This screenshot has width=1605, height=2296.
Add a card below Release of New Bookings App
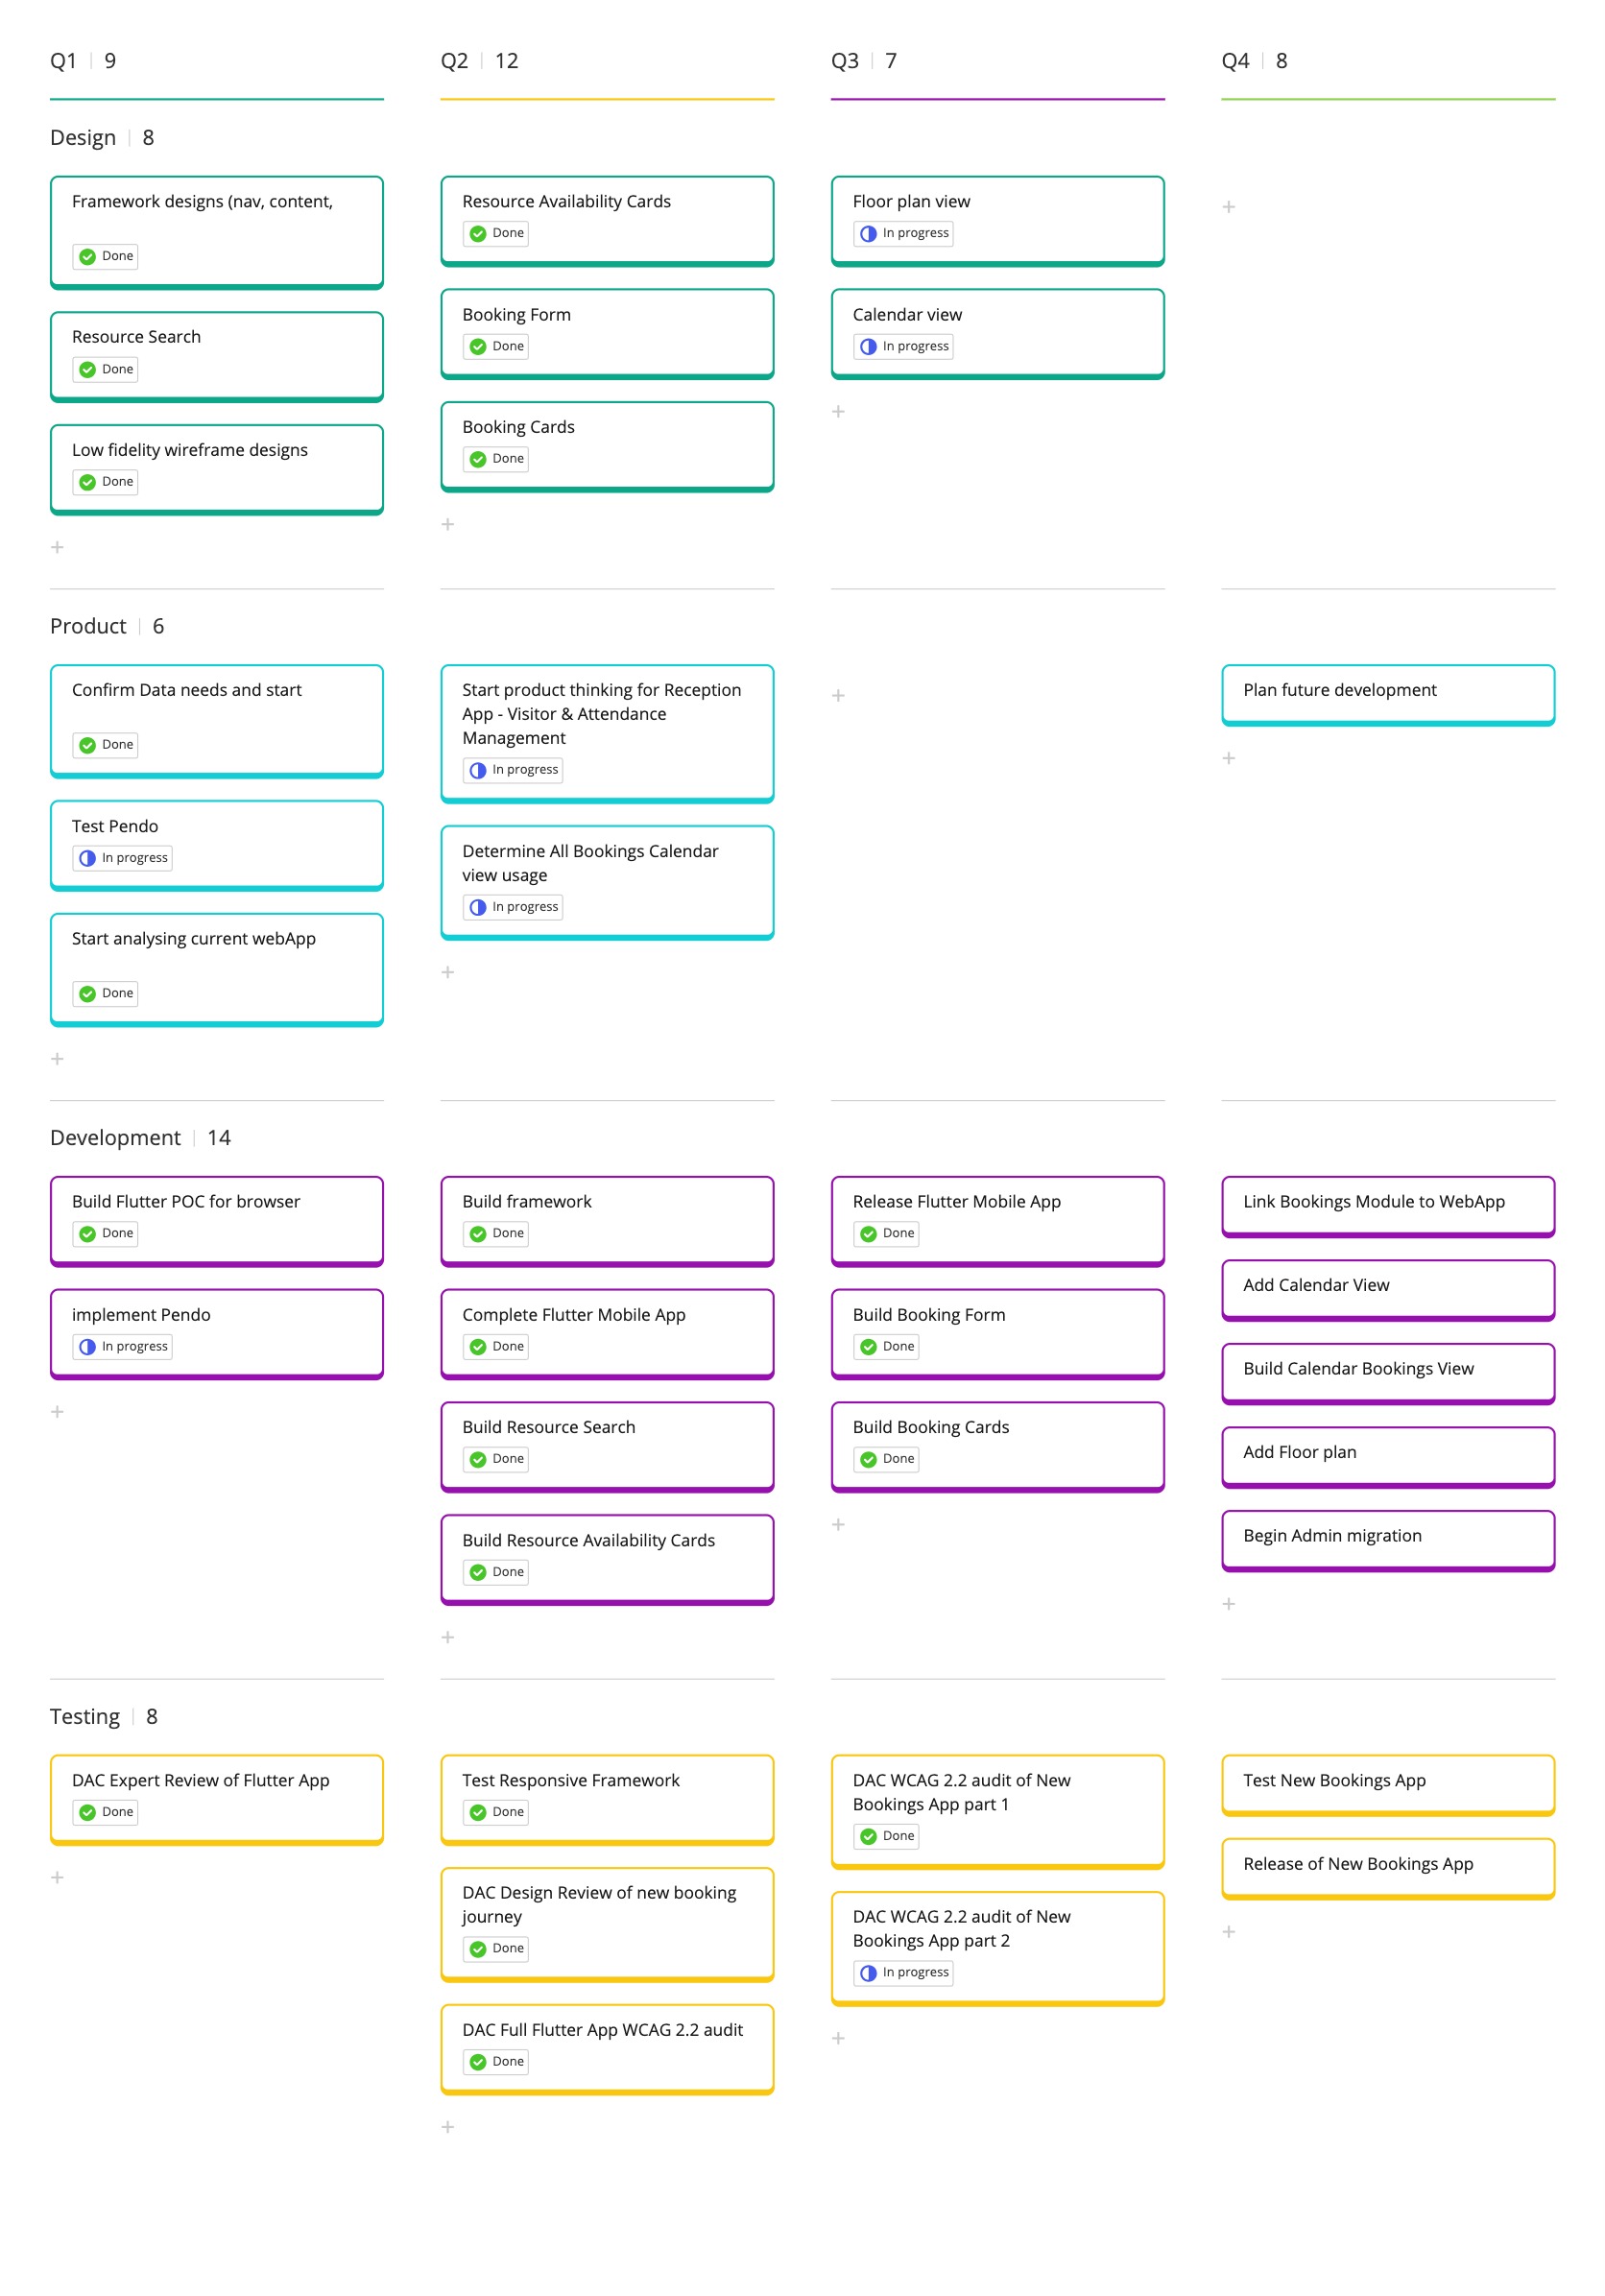point(1228,1932)
